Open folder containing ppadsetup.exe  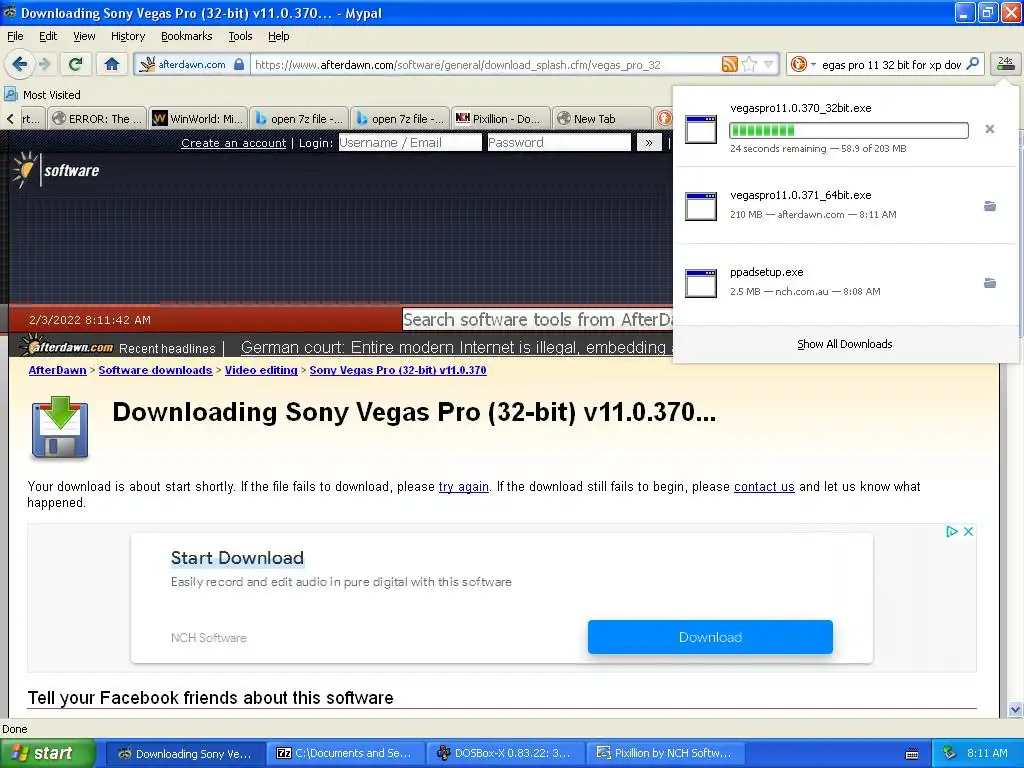(x=990, y=283)
